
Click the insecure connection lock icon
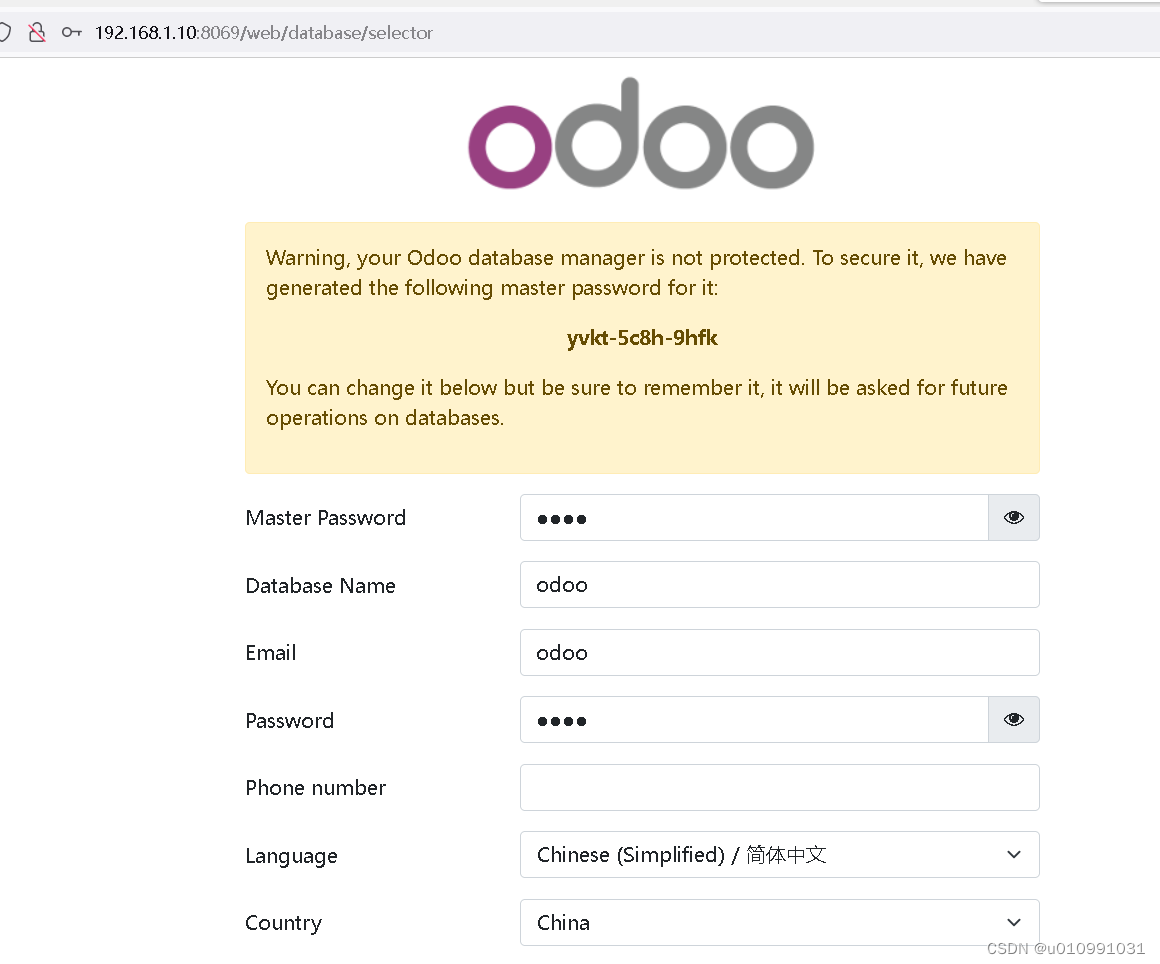click(x=37, y=32)
